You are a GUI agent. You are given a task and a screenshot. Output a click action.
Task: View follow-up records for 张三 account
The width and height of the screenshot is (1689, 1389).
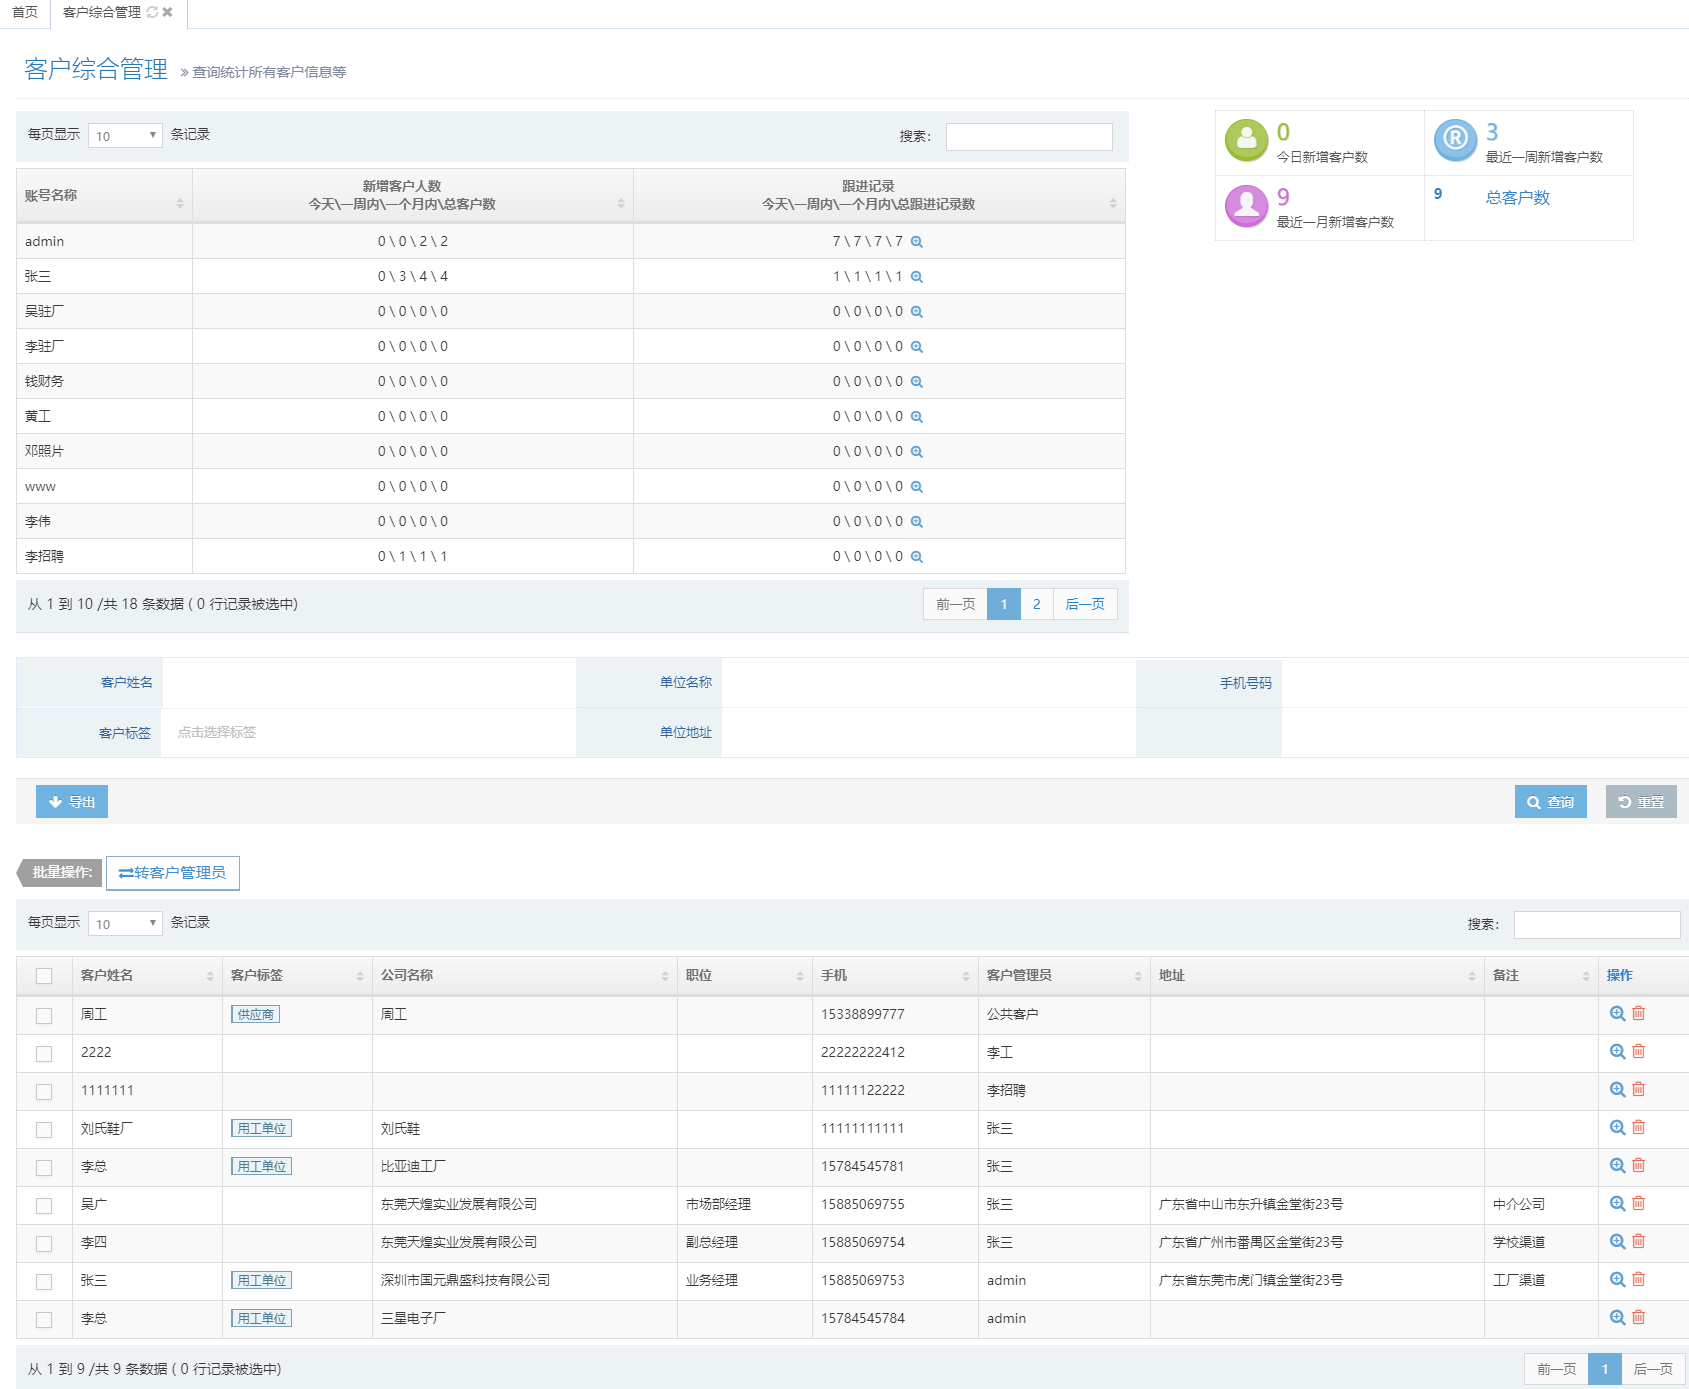tap(916, 277)
